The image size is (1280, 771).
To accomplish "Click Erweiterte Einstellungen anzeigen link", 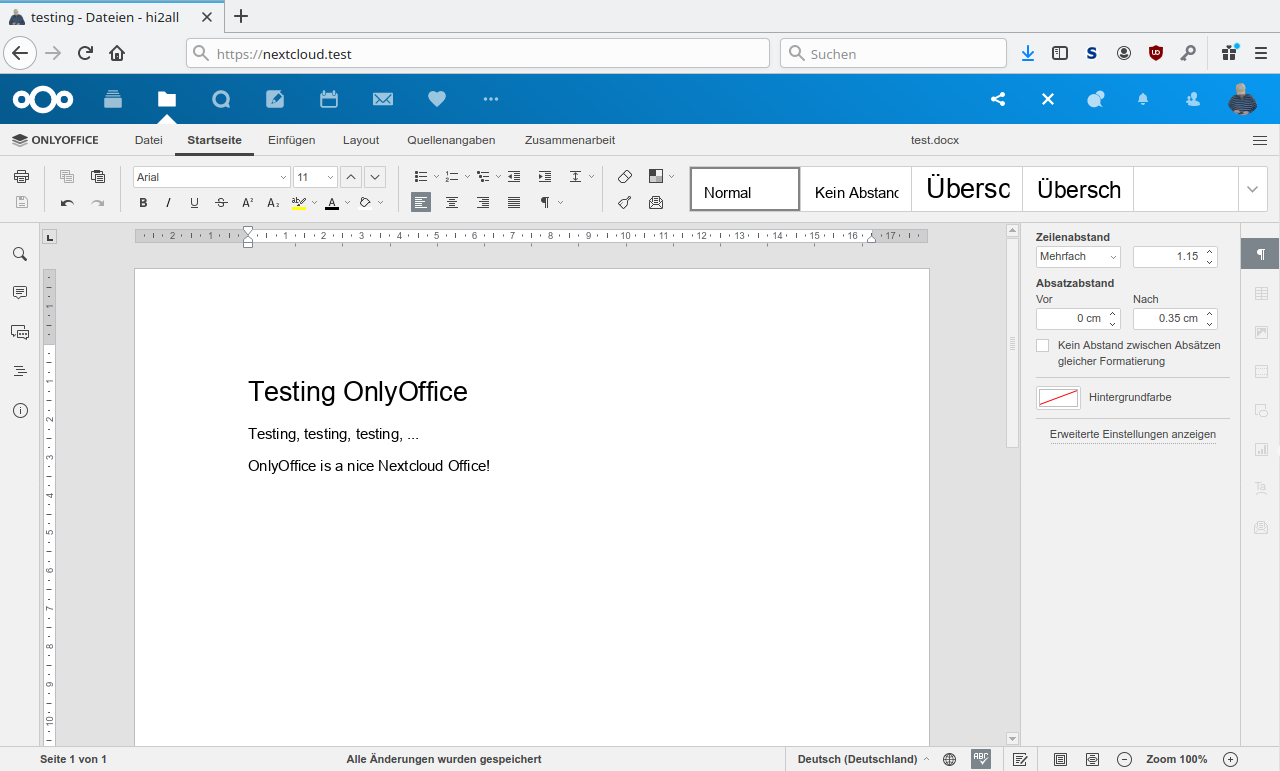I will click(1133, 434).
